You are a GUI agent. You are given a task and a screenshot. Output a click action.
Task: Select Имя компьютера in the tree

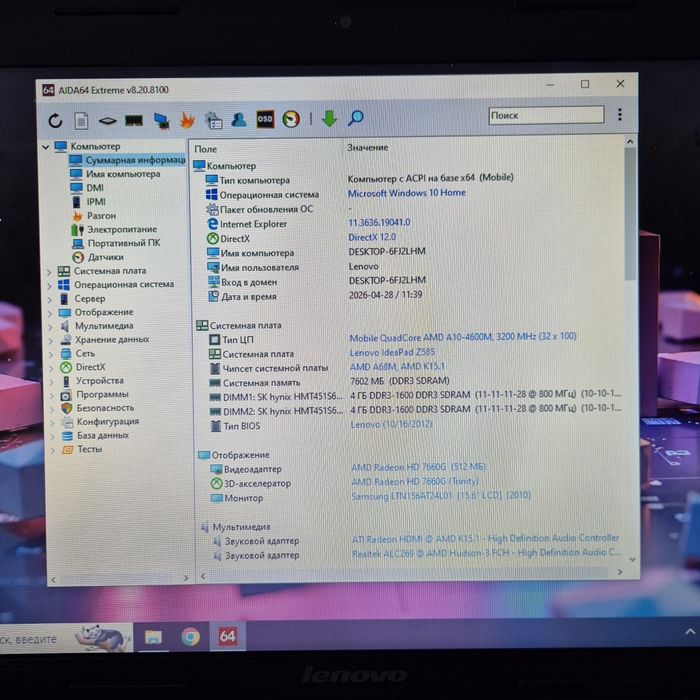(123, 174)
